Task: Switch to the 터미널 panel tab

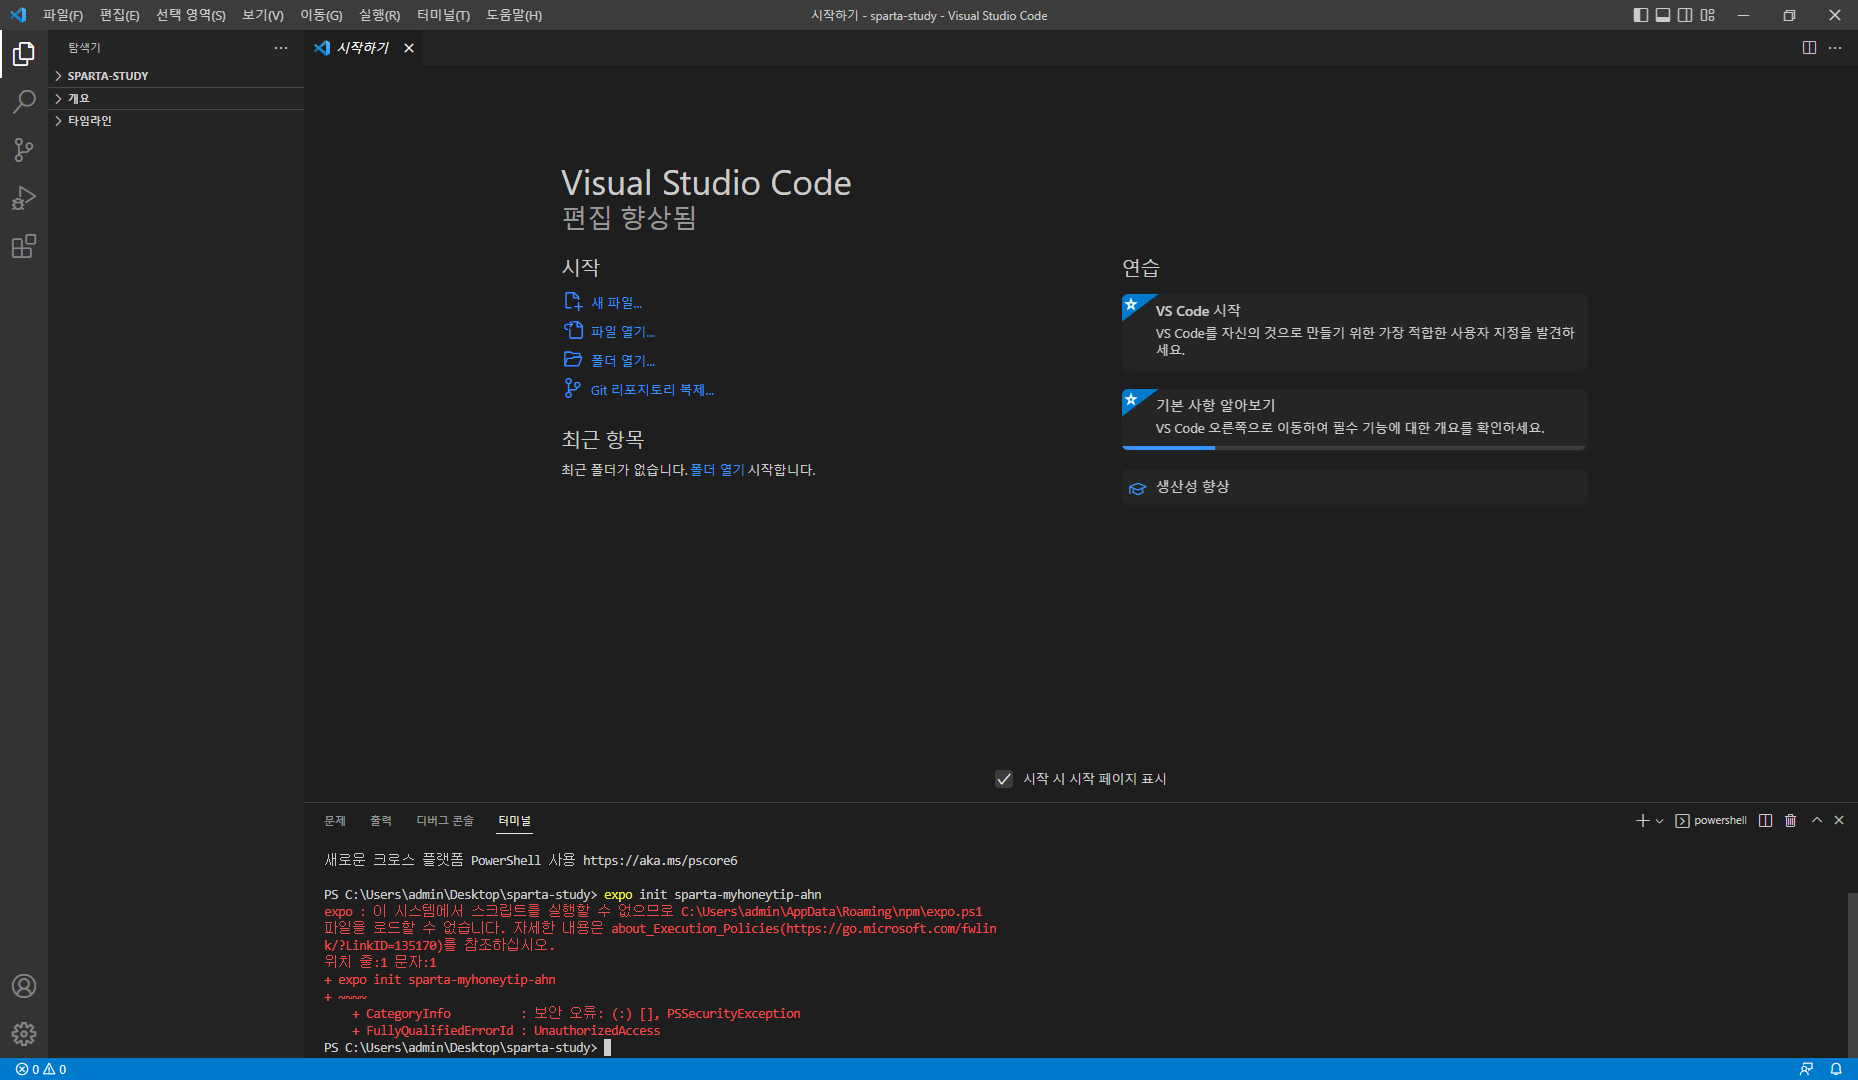Action: pyautogui.click(x=515, y=821)
